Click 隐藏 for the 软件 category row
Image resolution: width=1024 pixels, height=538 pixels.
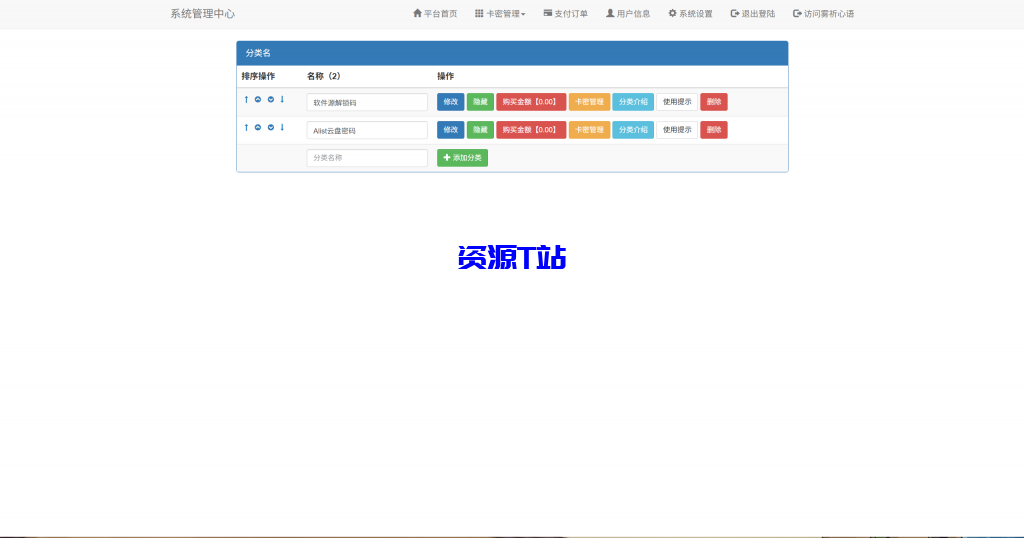480,102
